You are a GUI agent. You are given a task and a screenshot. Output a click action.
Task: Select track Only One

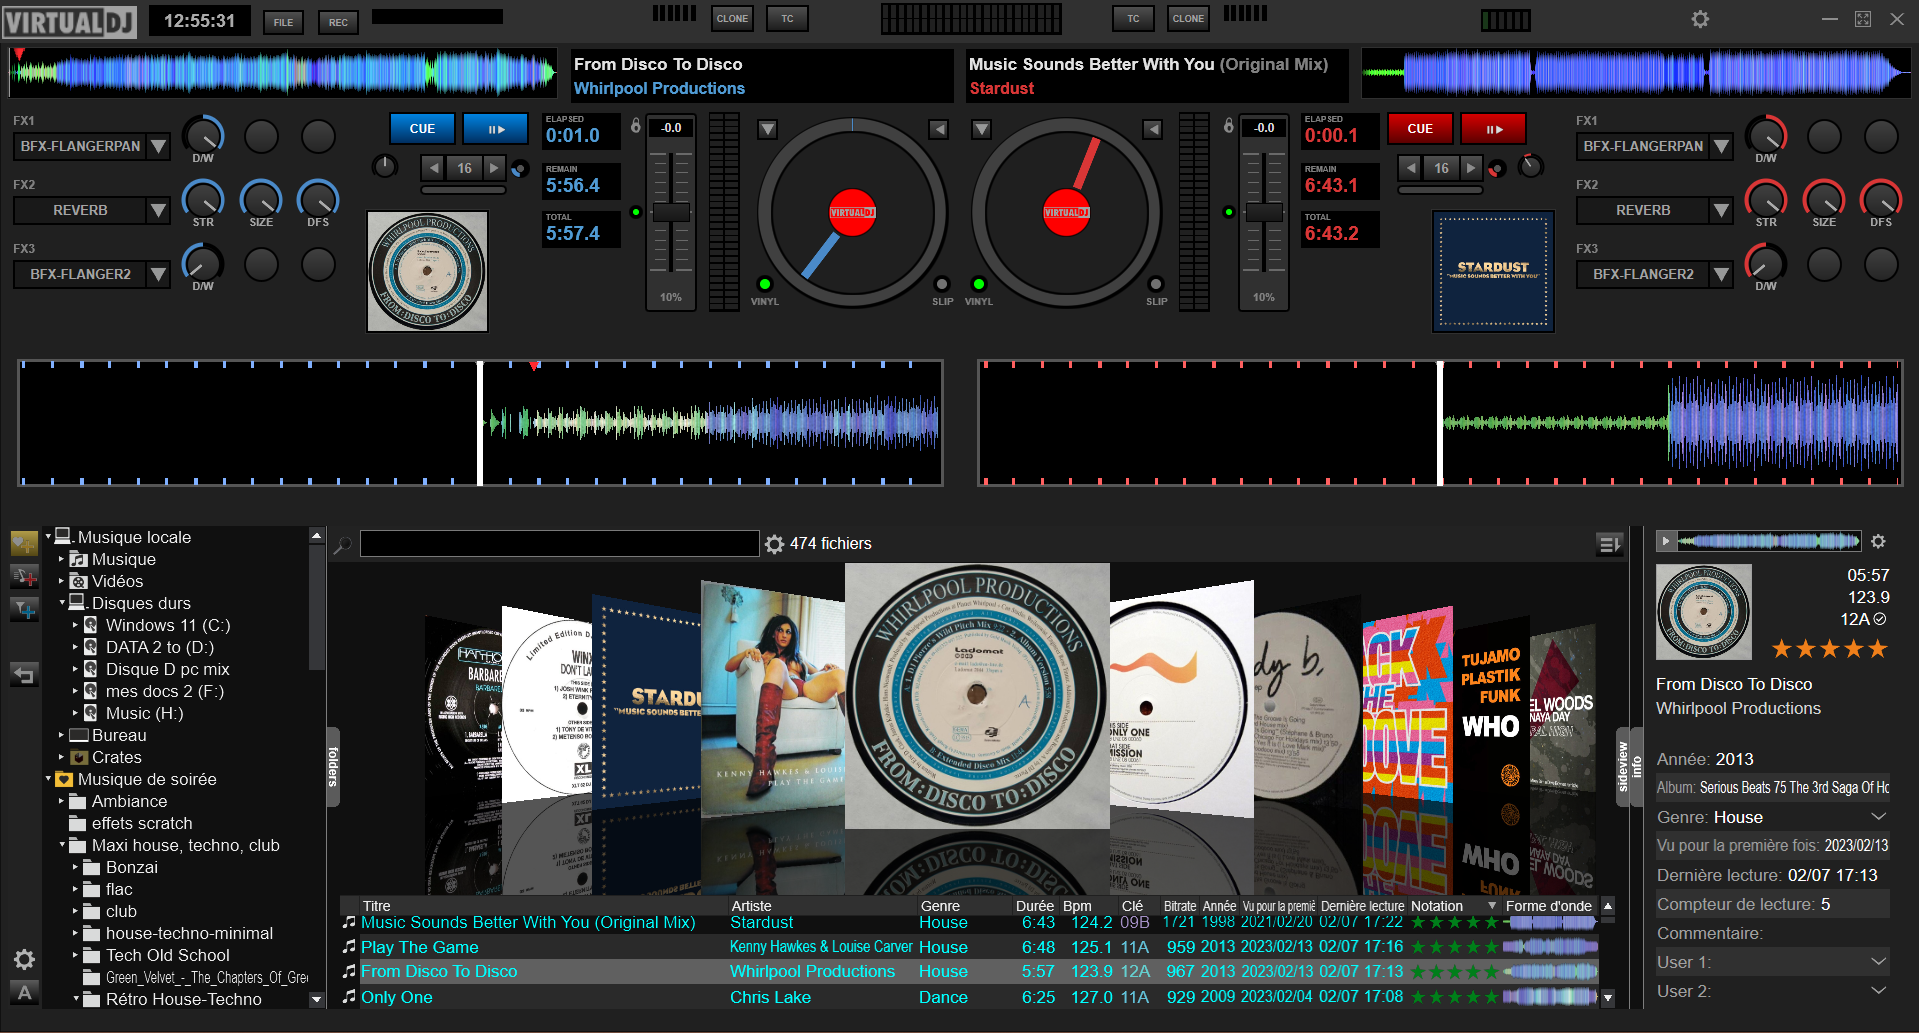click(969, 997)
